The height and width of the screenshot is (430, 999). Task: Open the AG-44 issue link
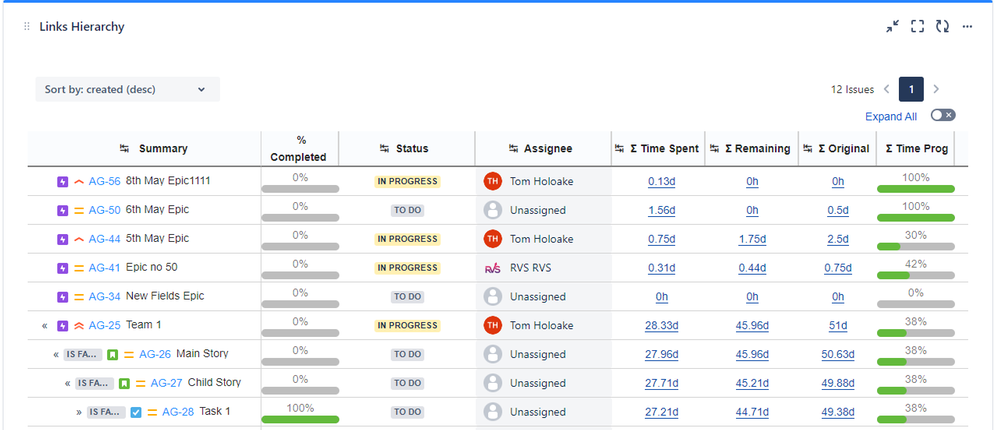coord(104,239)
